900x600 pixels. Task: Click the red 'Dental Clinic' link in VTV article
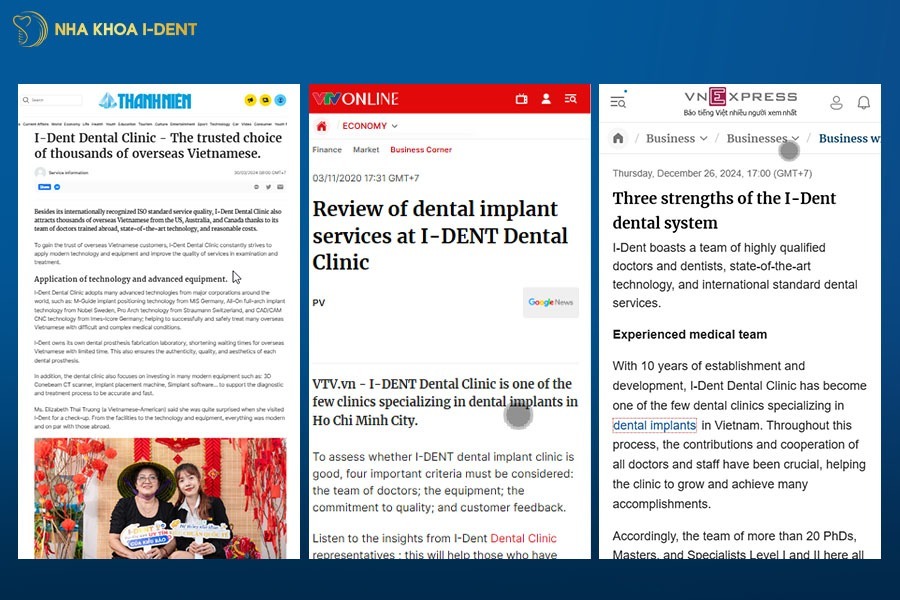(x=523, y=538)
